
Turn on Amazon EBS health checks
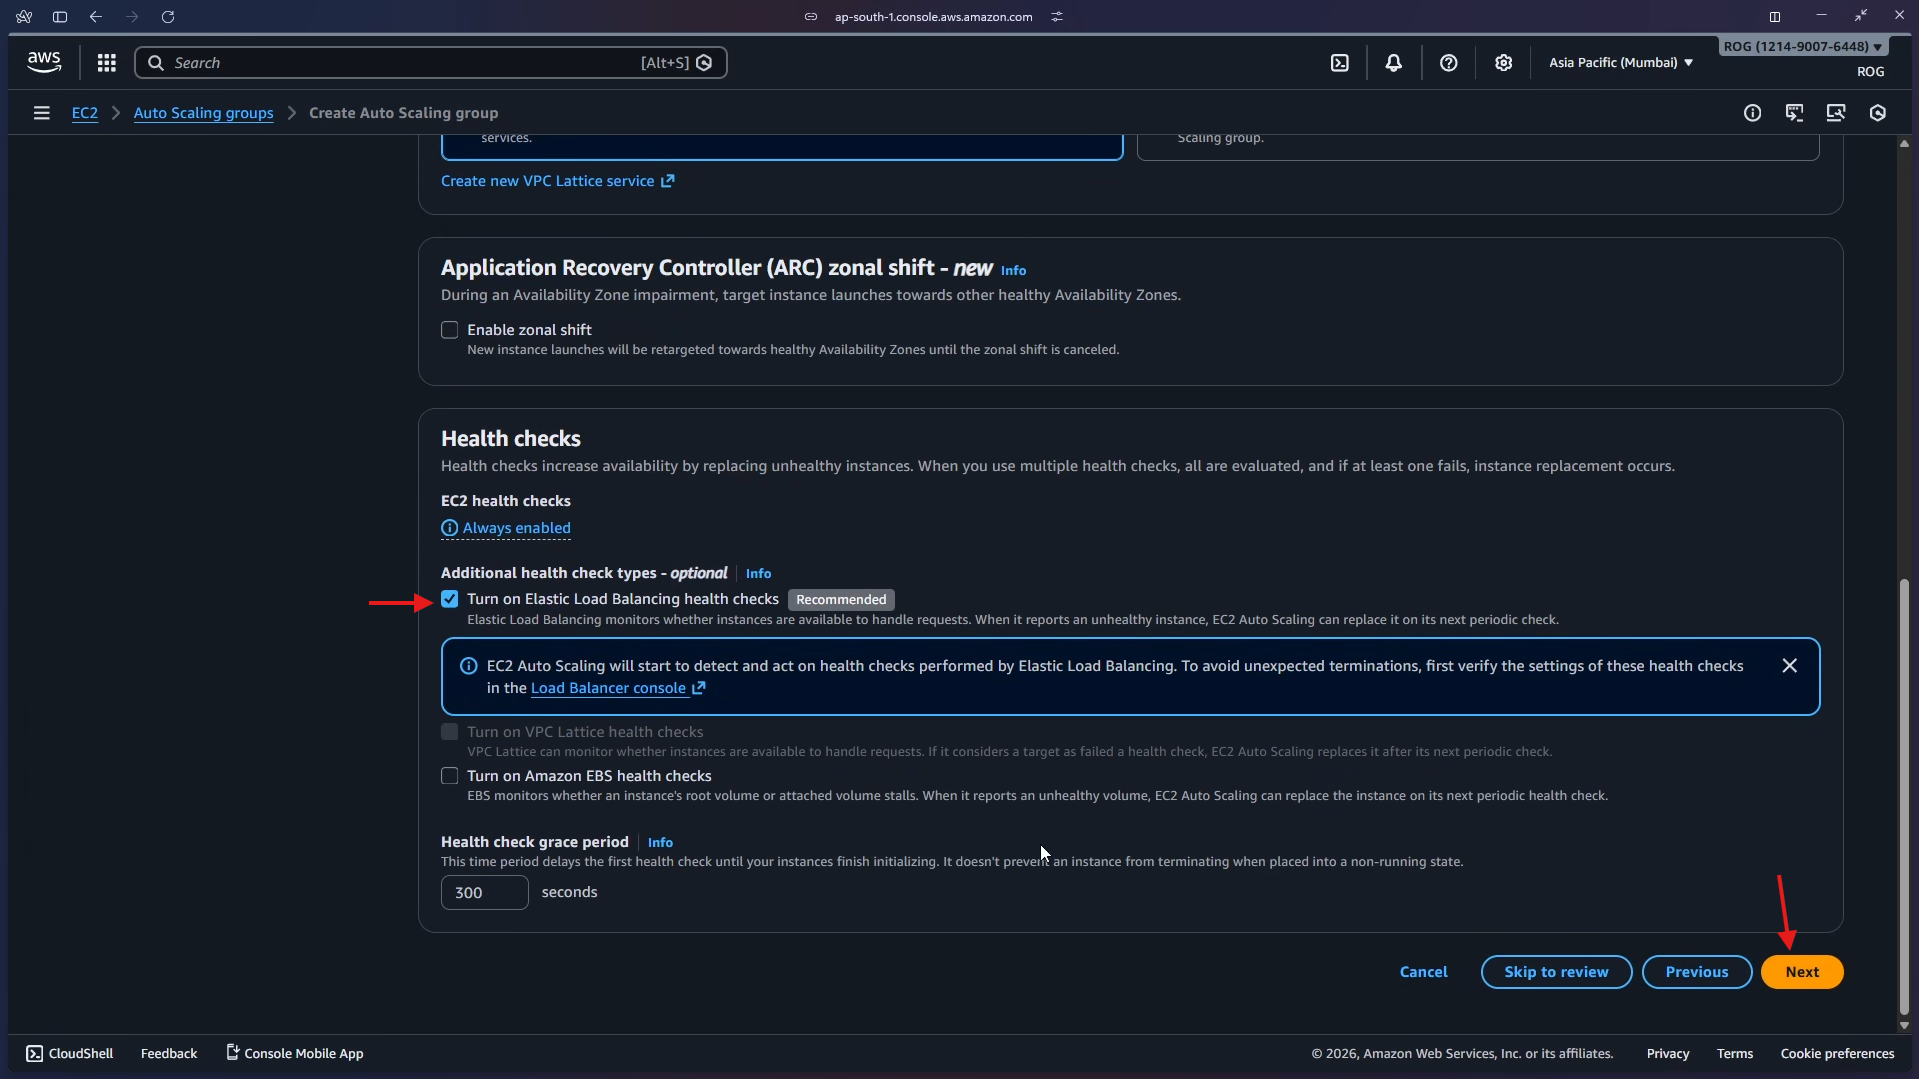click(450, 776)
